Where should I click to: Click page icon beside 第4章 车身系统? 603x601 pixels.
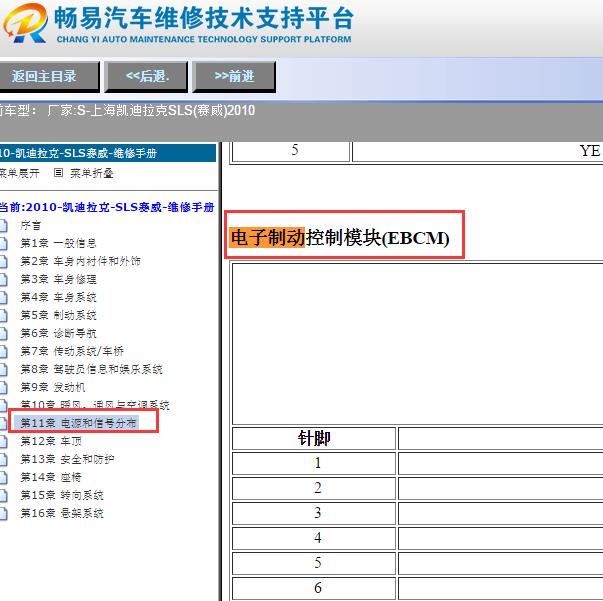(3, 298)
